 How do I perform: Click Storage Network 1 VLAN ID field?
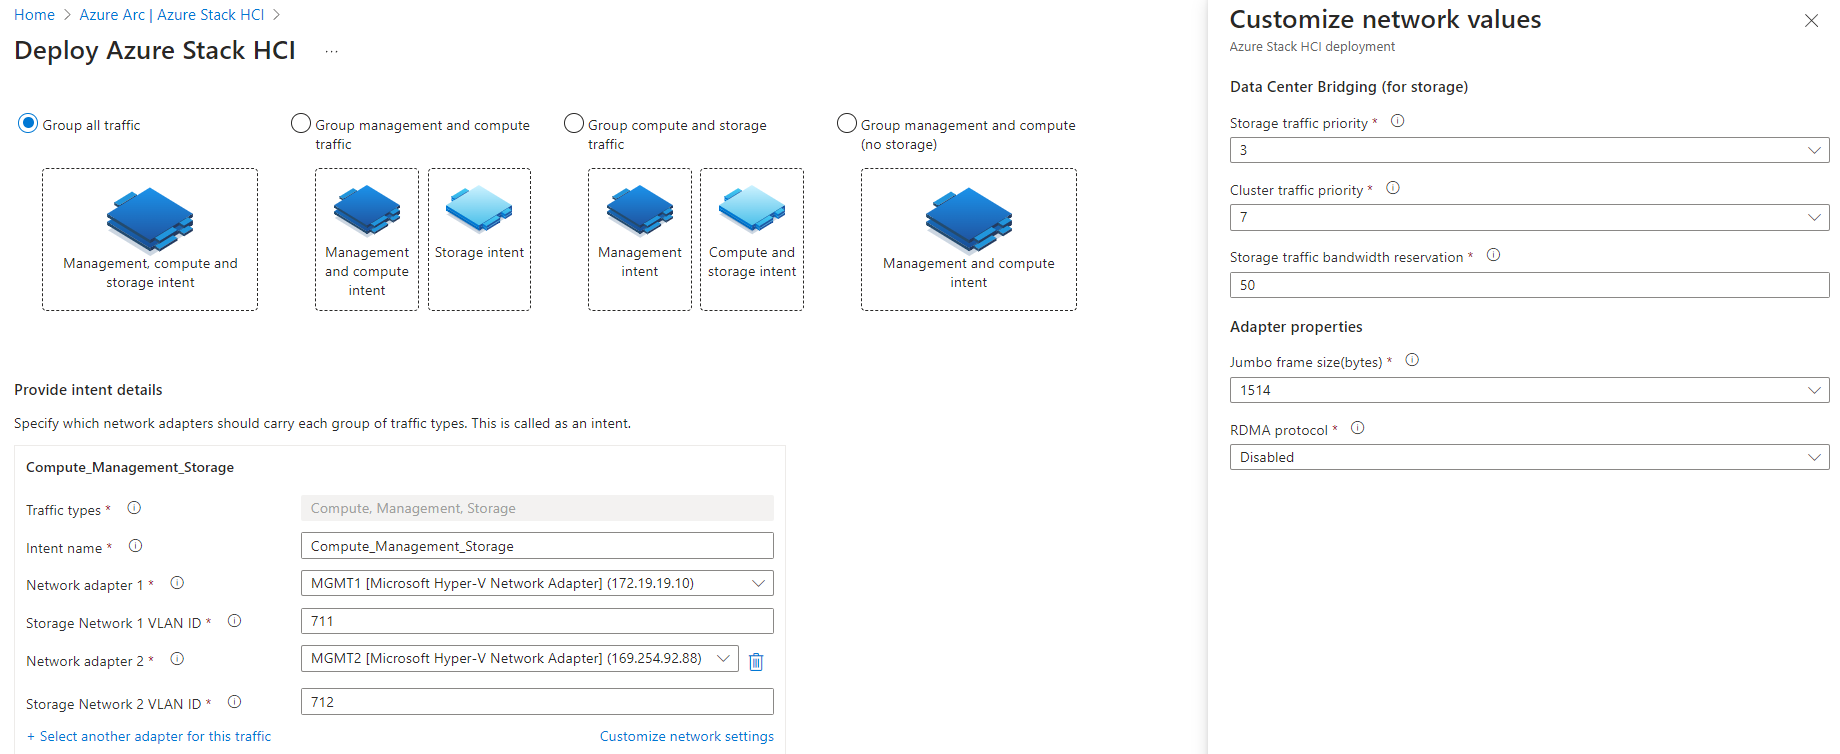[537, 621]
